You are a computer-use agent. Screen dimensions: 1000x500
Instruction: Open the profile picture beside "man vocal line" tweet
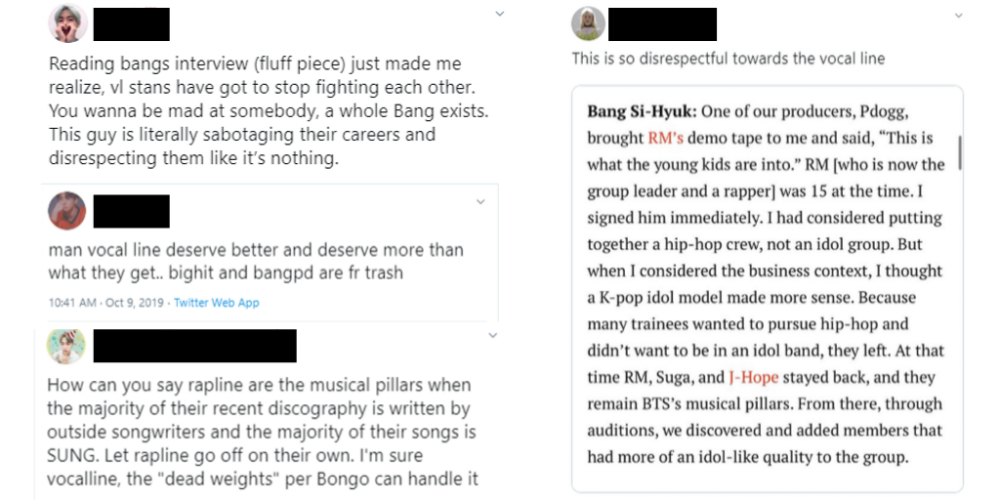(67, 210)
